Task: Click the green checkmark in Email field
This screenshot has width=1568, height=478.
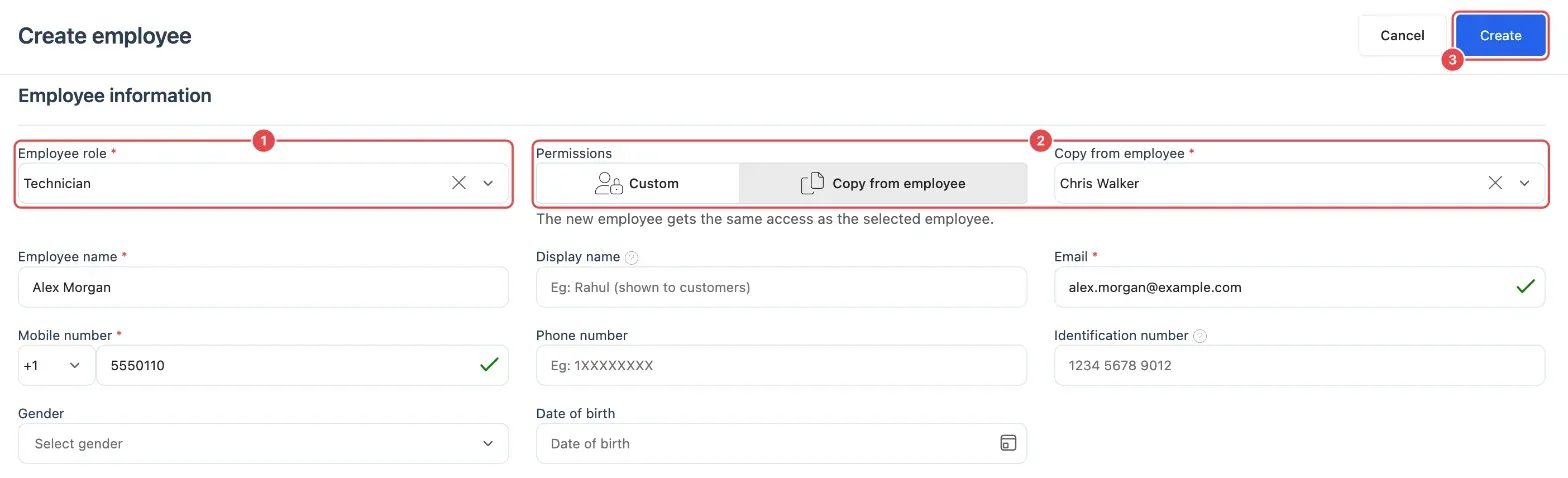Action: (1525, 287)
